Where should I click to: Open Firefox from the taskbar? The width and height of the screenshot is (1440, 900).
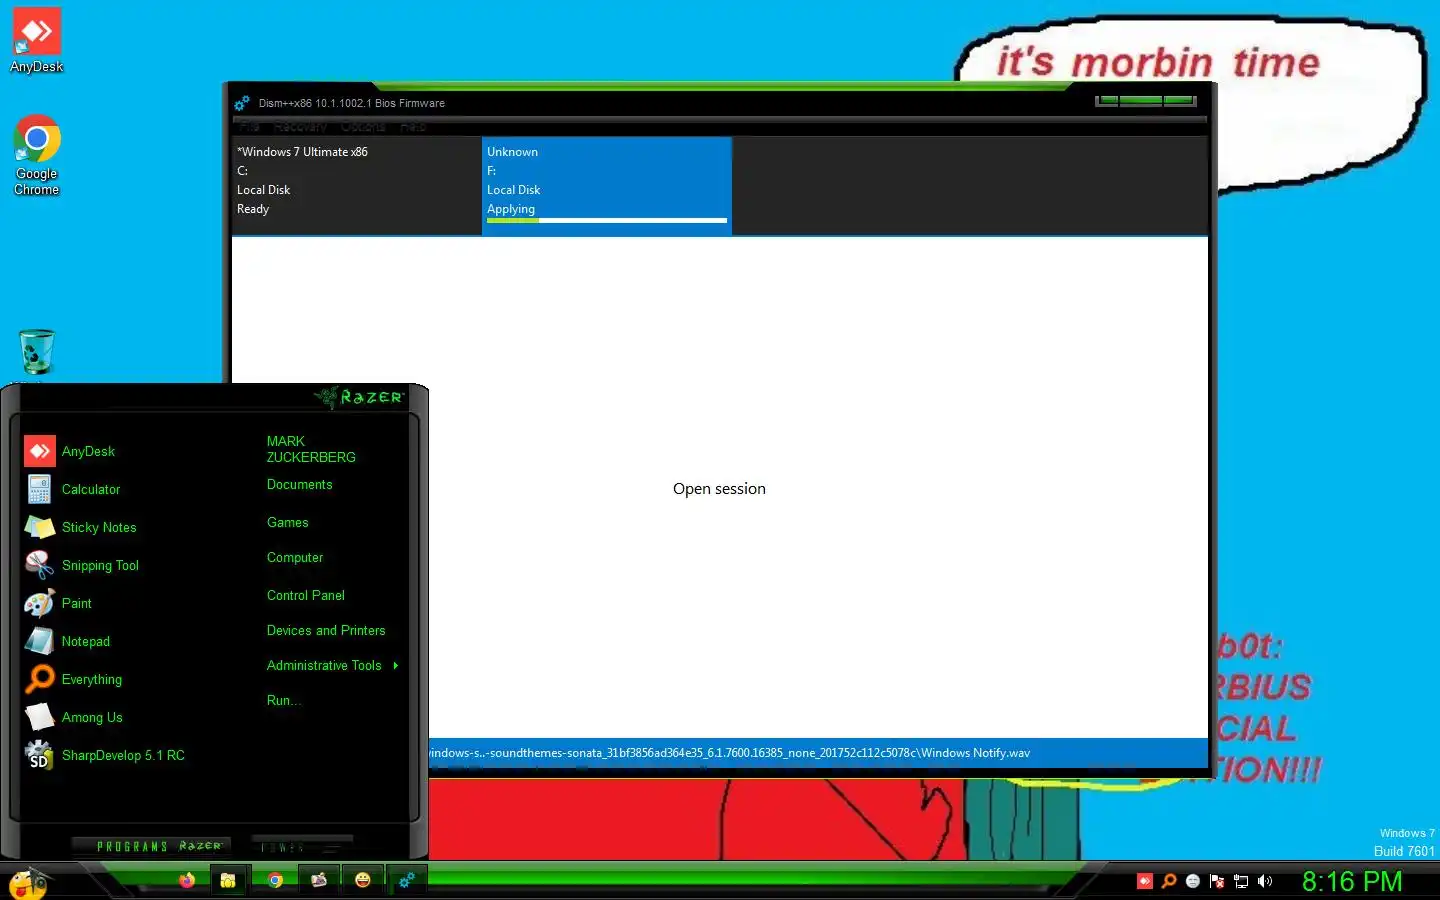(x=187, y=880)
